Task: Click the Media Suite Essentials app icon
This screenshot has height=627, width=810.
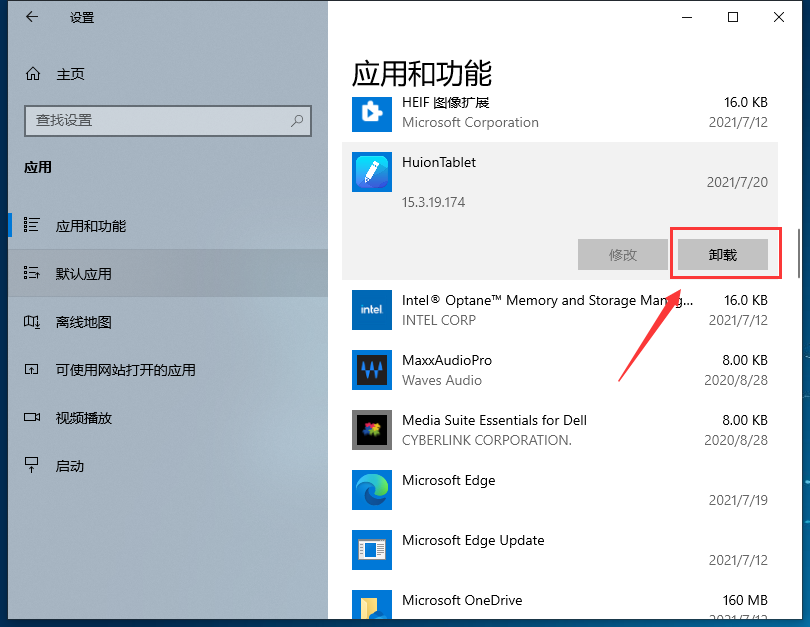Action: (x=372, y=430)
